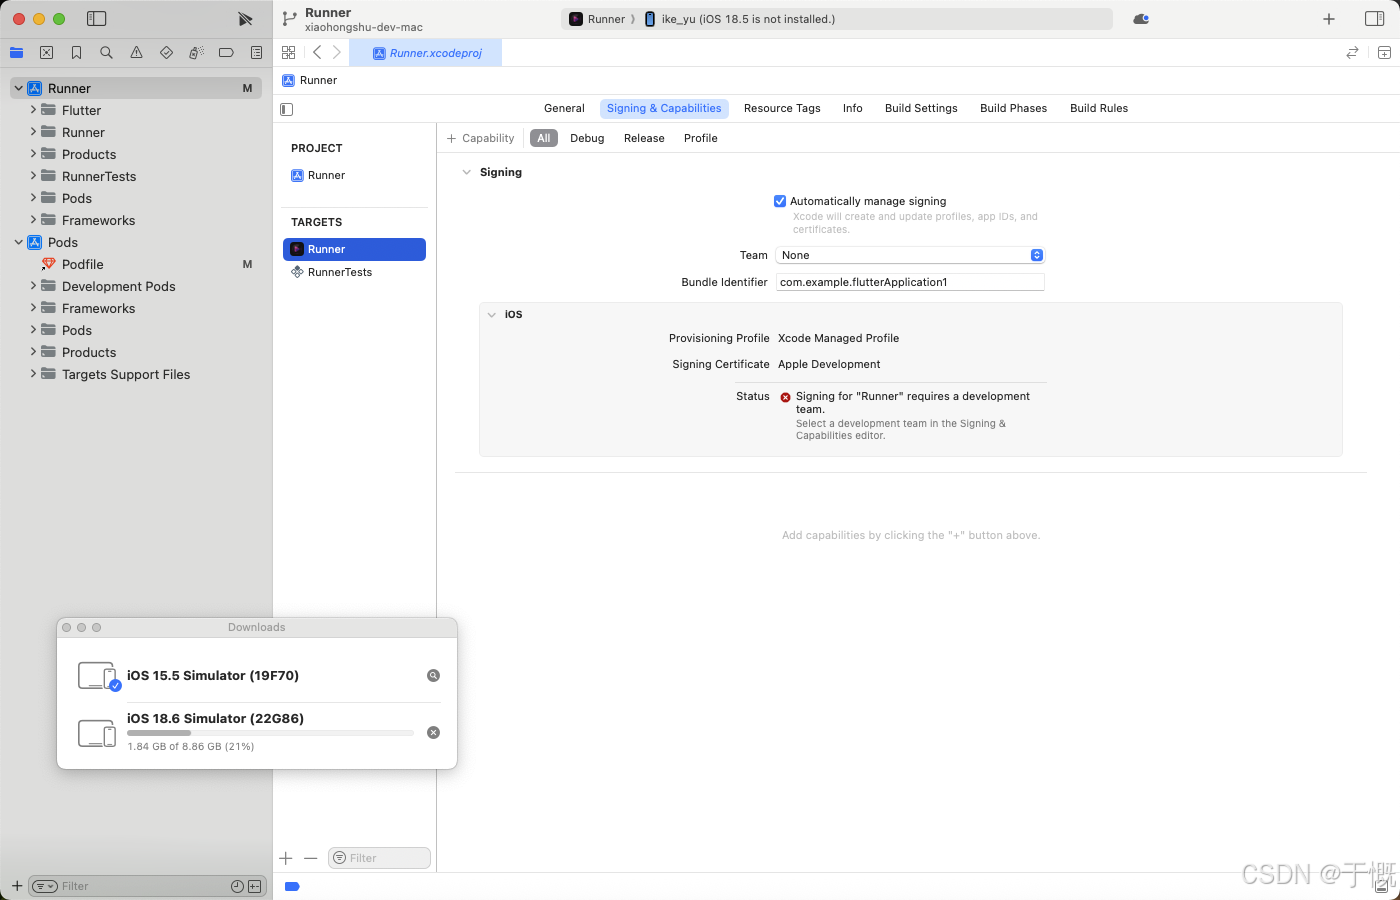This screenshot has height=900, width=1400.
Task: Click the Library plus button in toolbar
Action: tap(1329, 19)
